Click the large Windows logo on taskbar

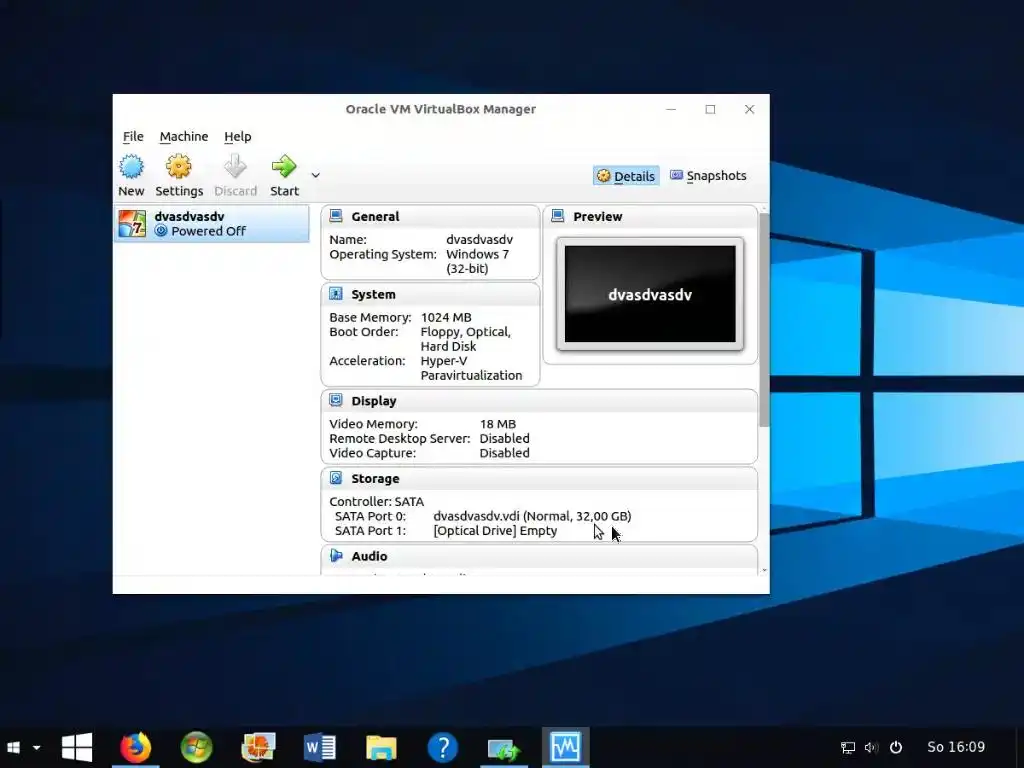click(76, 748)
